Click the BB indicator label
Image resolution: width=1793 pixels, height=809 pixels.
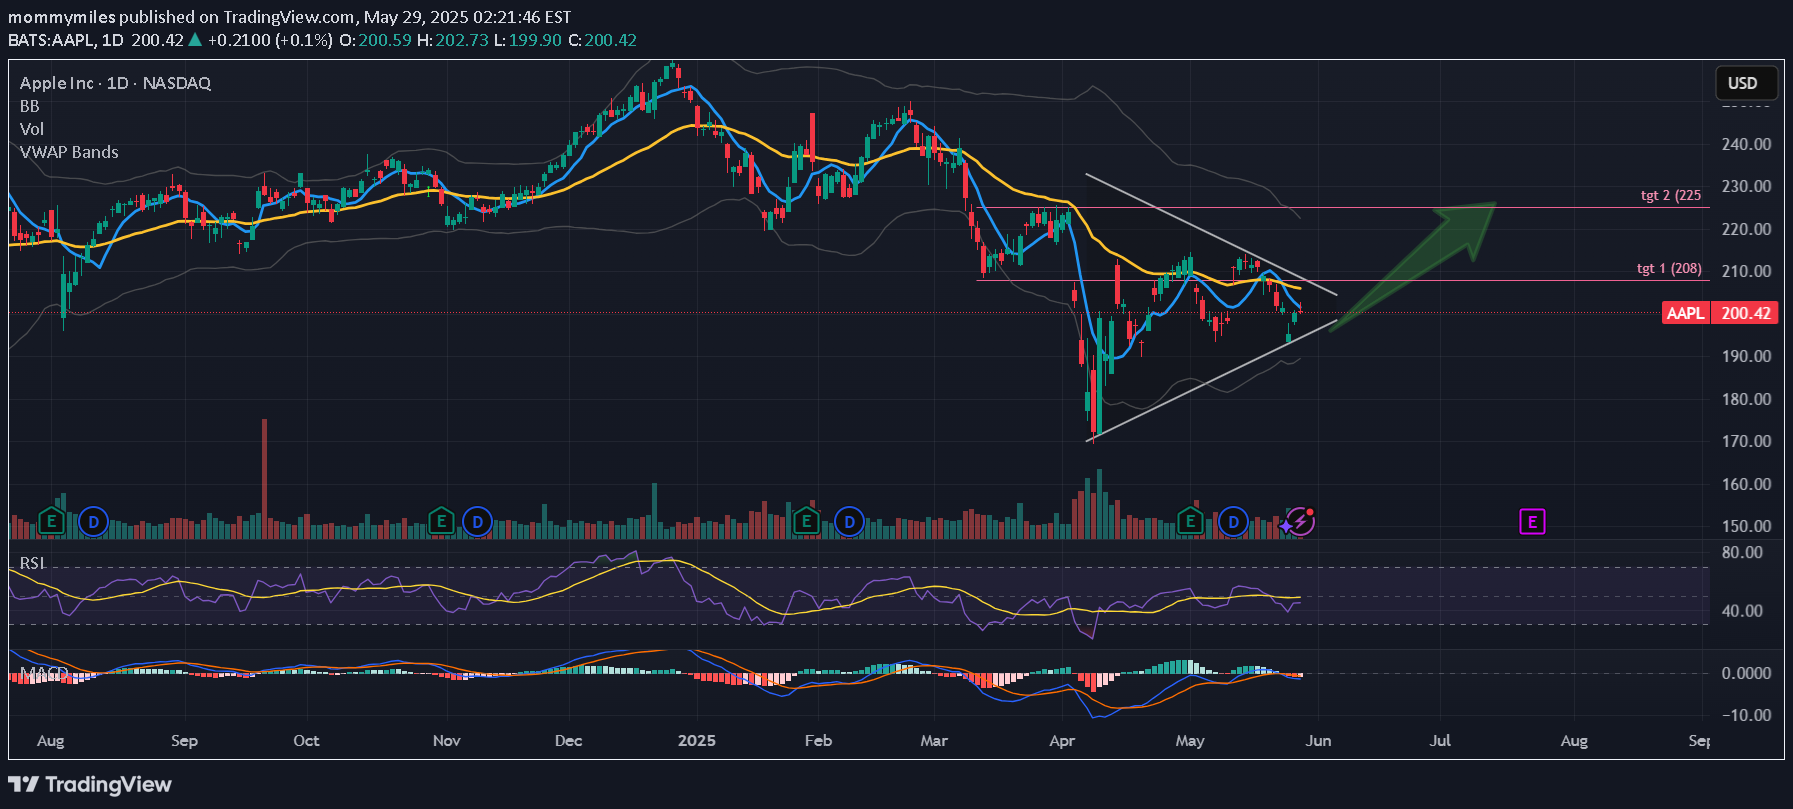pos(30,106)
